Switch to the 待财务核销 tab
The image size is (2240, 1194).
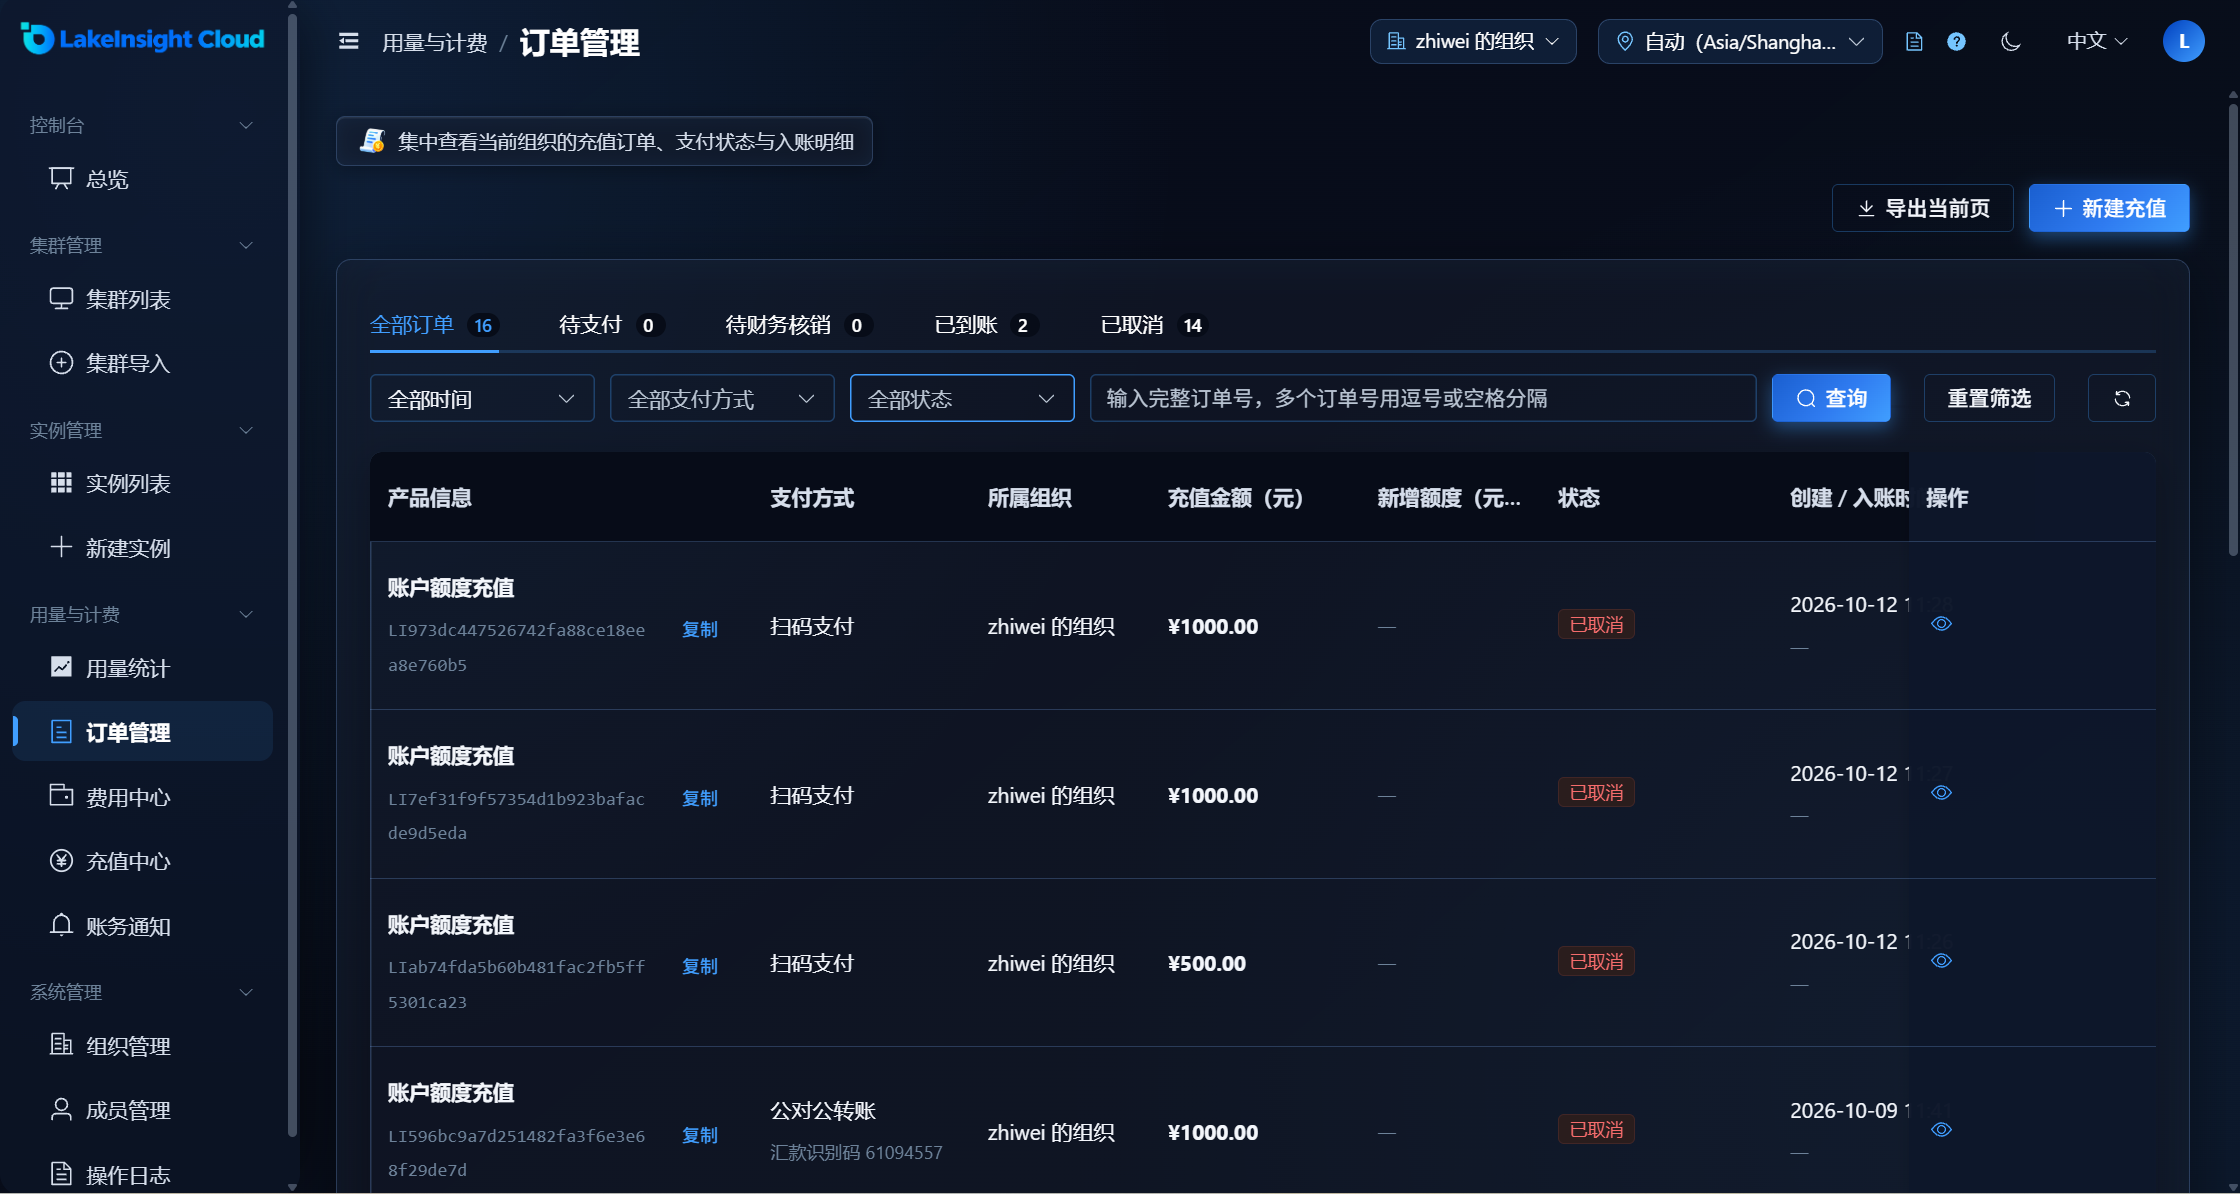click(x=798, y=325)
